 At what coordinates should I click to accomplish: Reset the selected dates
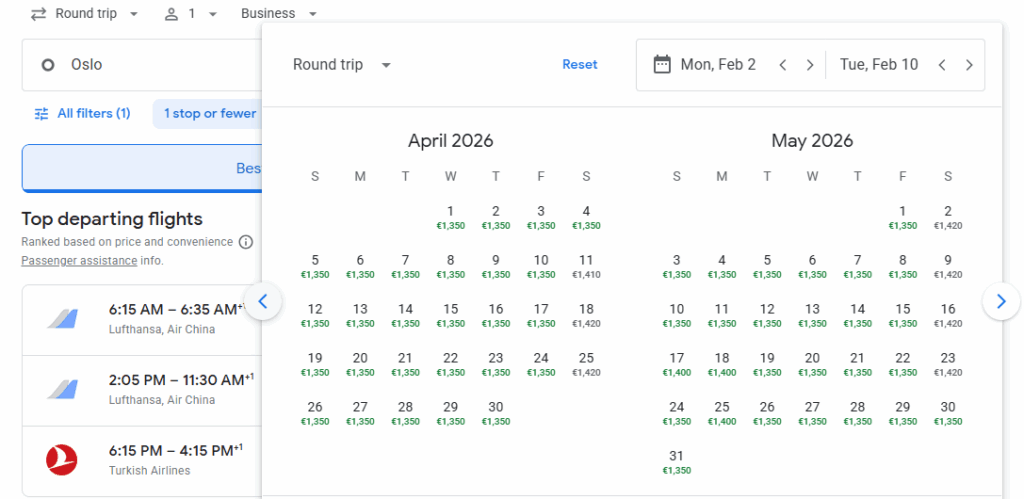[579, 65]
